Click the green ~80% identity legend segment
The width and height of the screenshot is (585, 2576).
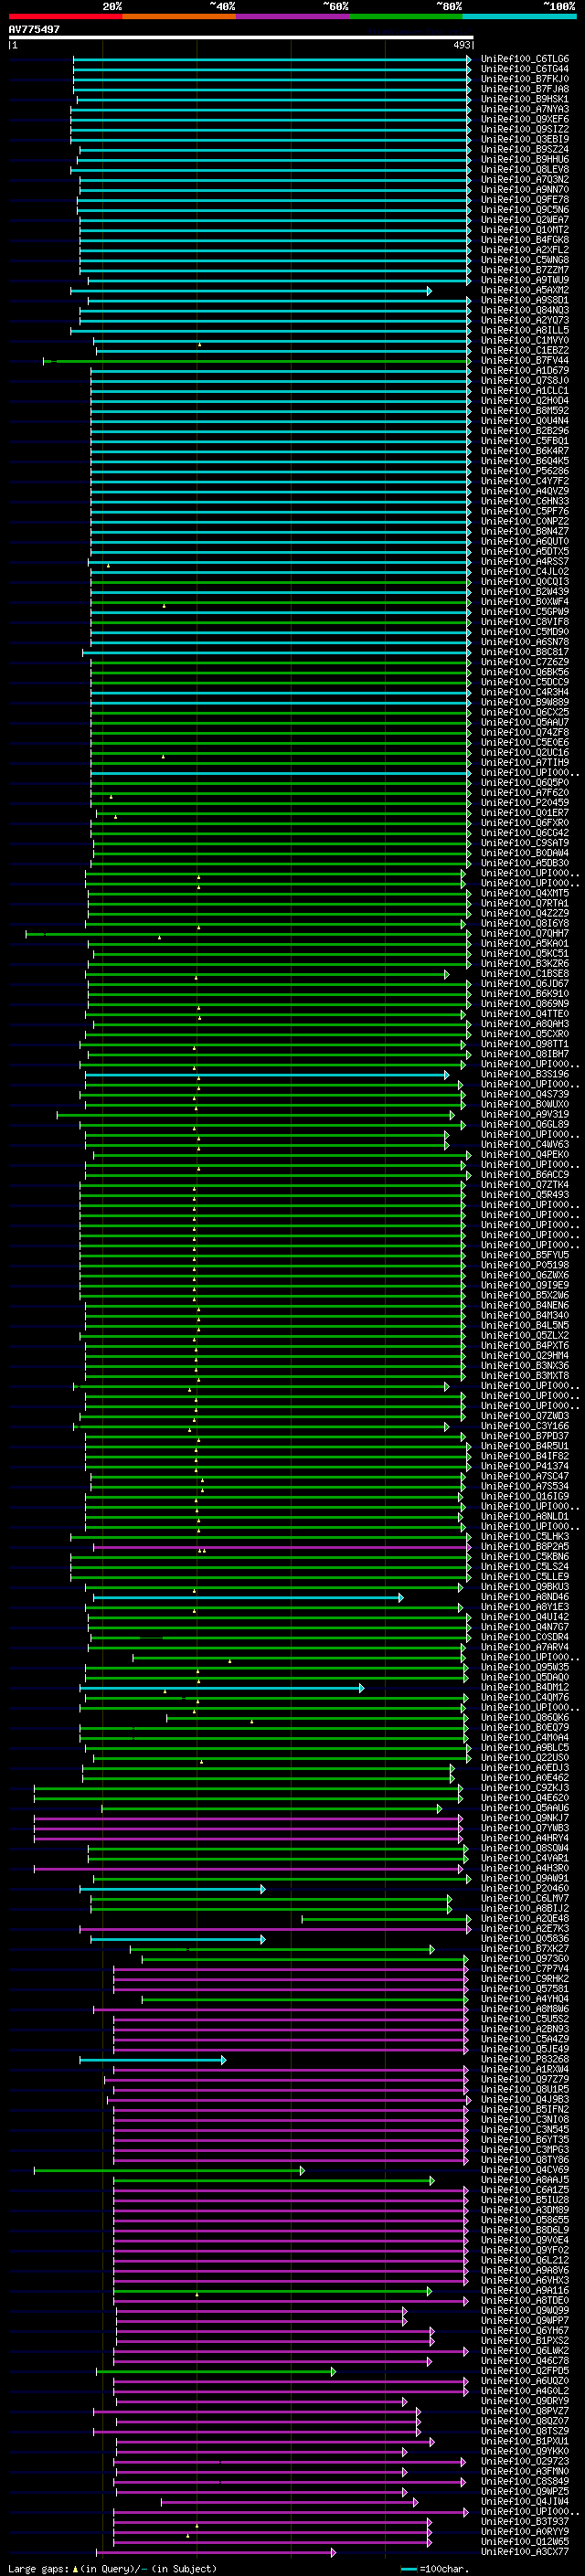[405, 16]
